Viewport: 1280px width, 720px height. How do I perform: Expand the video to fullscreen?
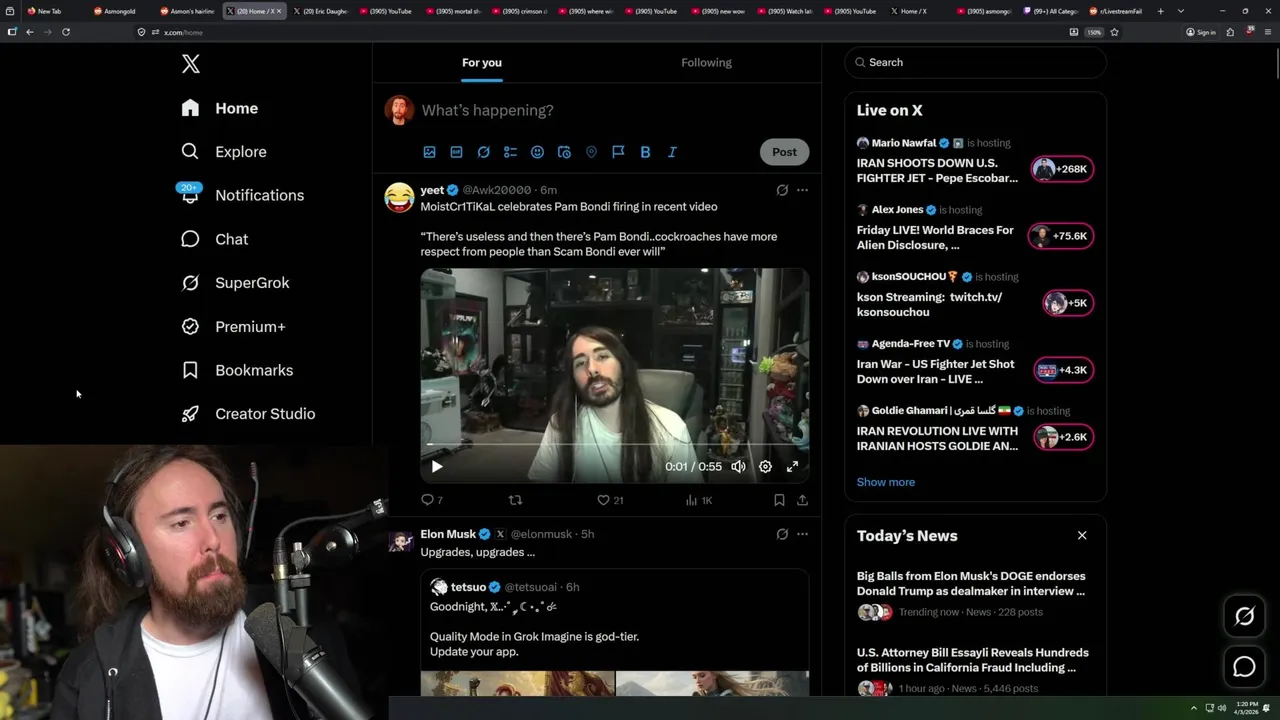(x=792, y=466)
